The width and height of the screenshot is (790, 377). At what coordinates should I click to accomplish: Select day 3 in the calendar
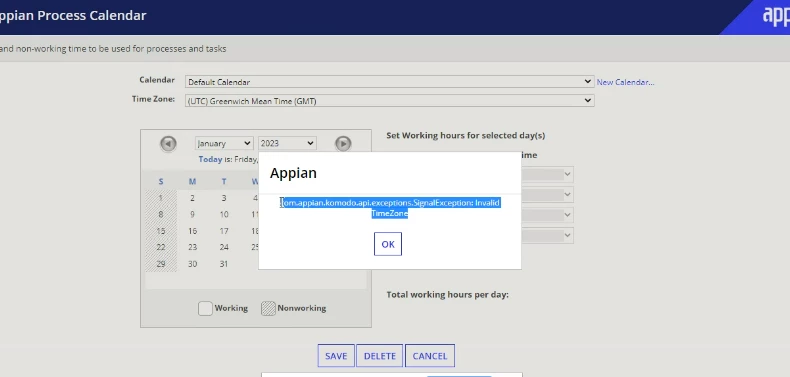coord(224,198)
